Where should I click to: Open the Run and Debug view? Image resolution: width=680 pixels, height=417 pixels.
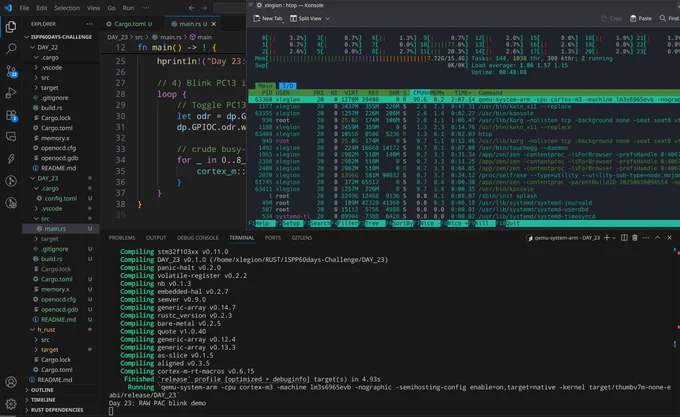tap(11, 93)
